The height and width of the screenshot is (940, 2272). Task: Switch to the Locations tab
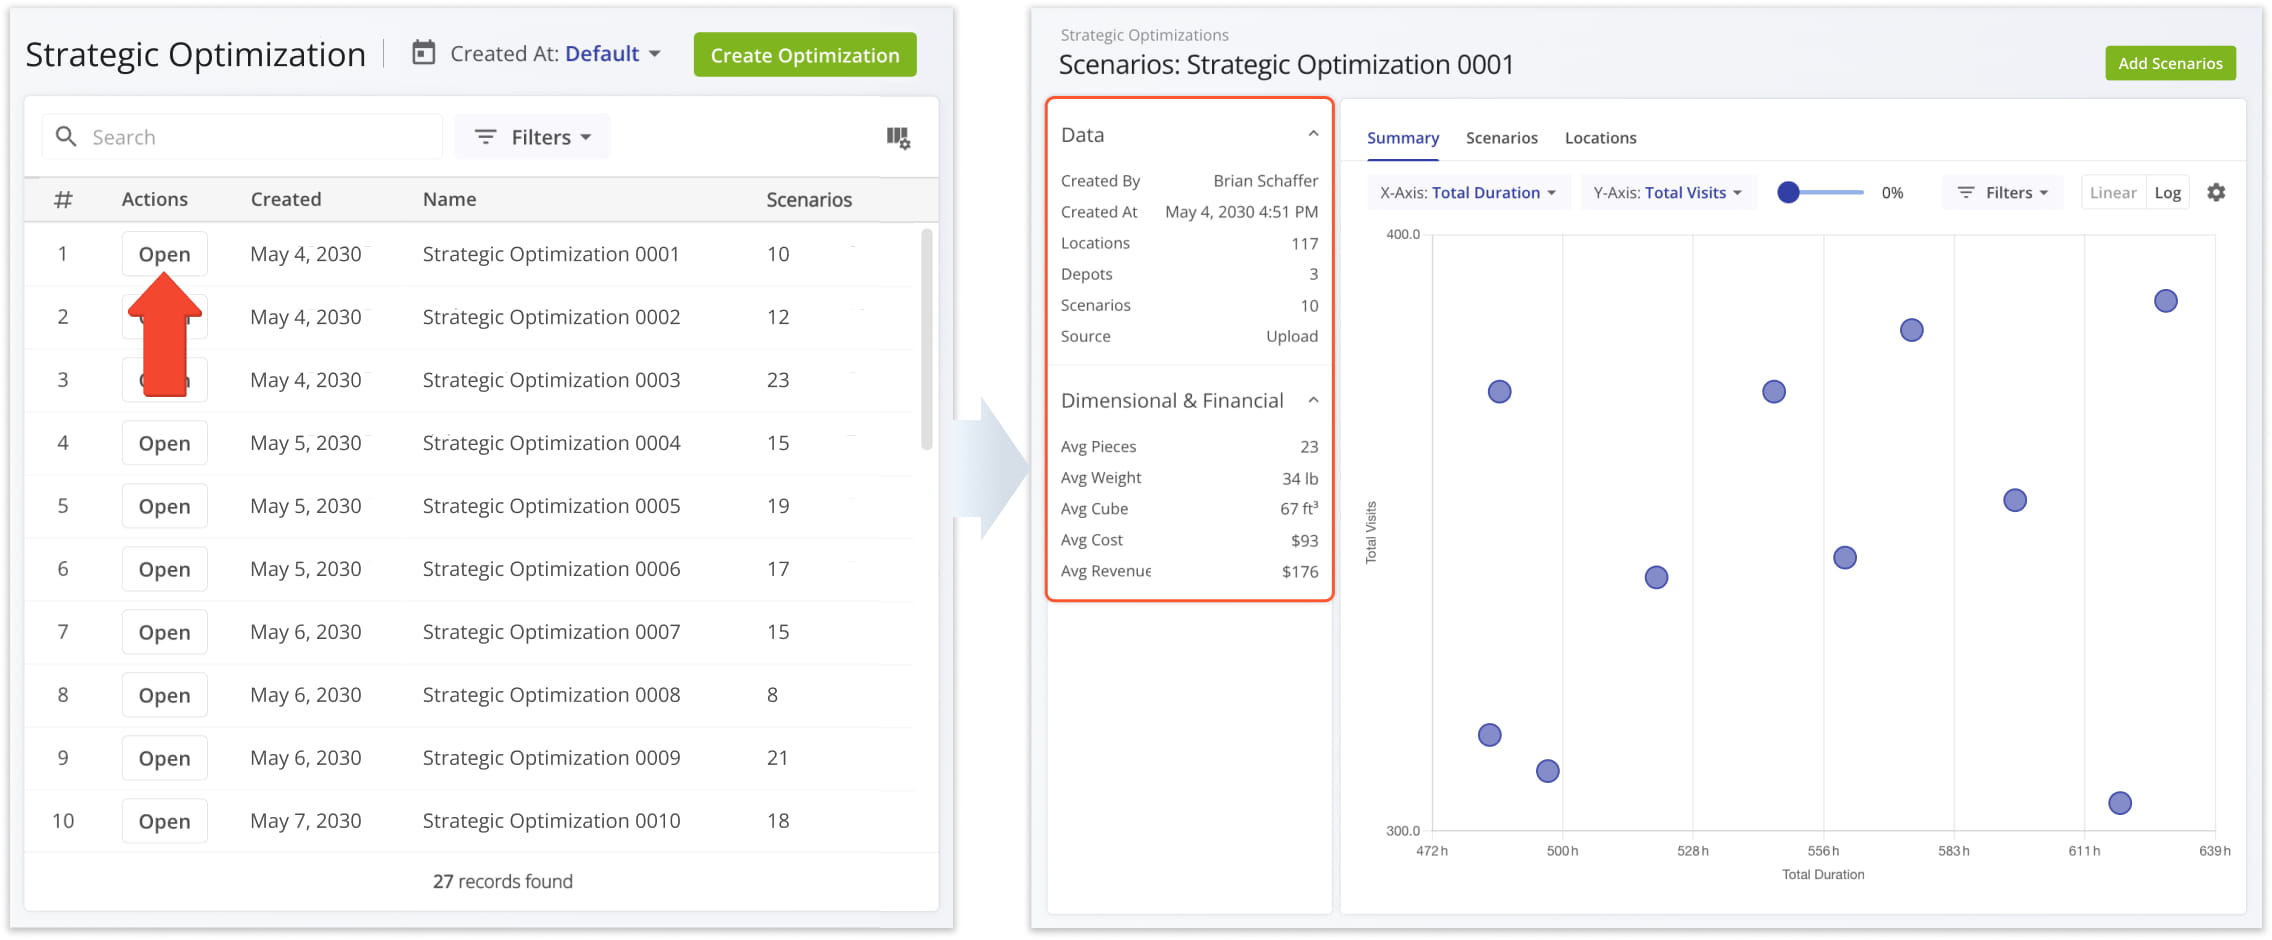pyautogui.click(x=1600, y=138)
